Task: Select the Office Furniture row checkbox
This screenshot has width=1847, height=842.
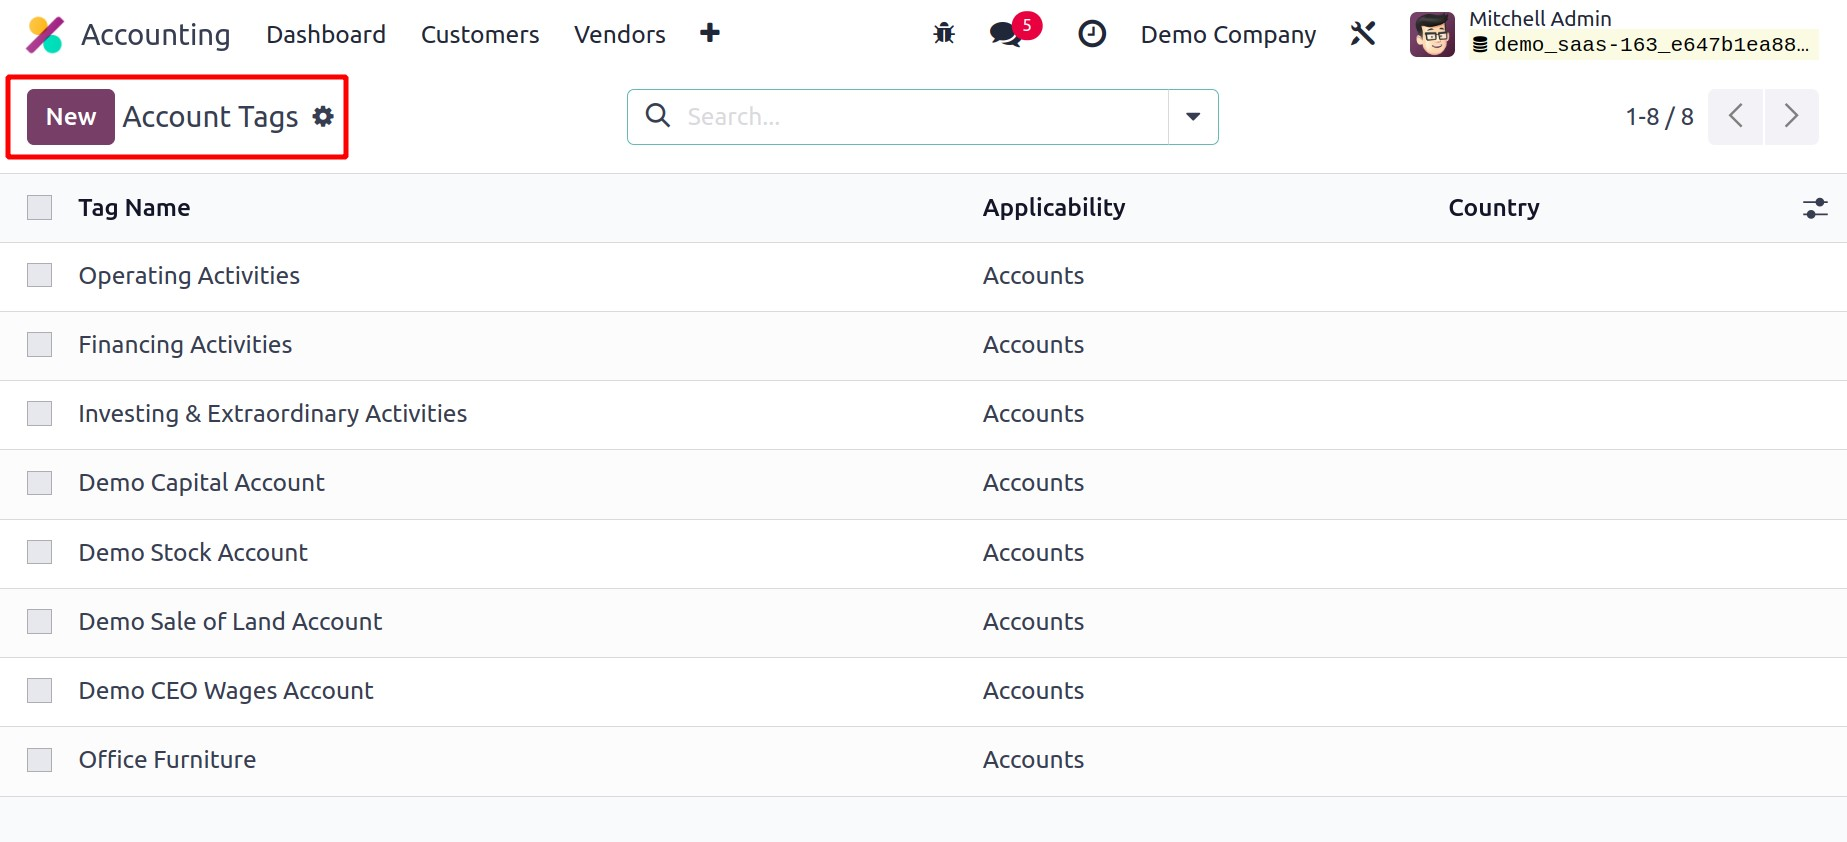Action: 40,760
